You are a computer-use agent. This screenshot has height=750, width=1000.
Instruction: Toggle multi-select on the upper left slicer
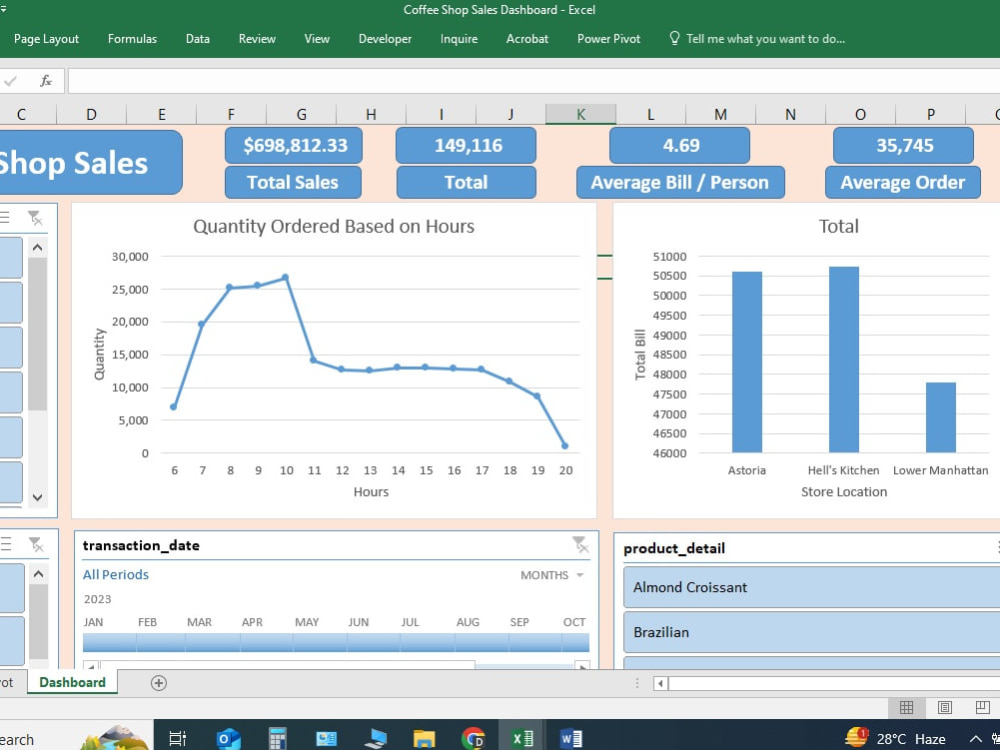point(5,219)
